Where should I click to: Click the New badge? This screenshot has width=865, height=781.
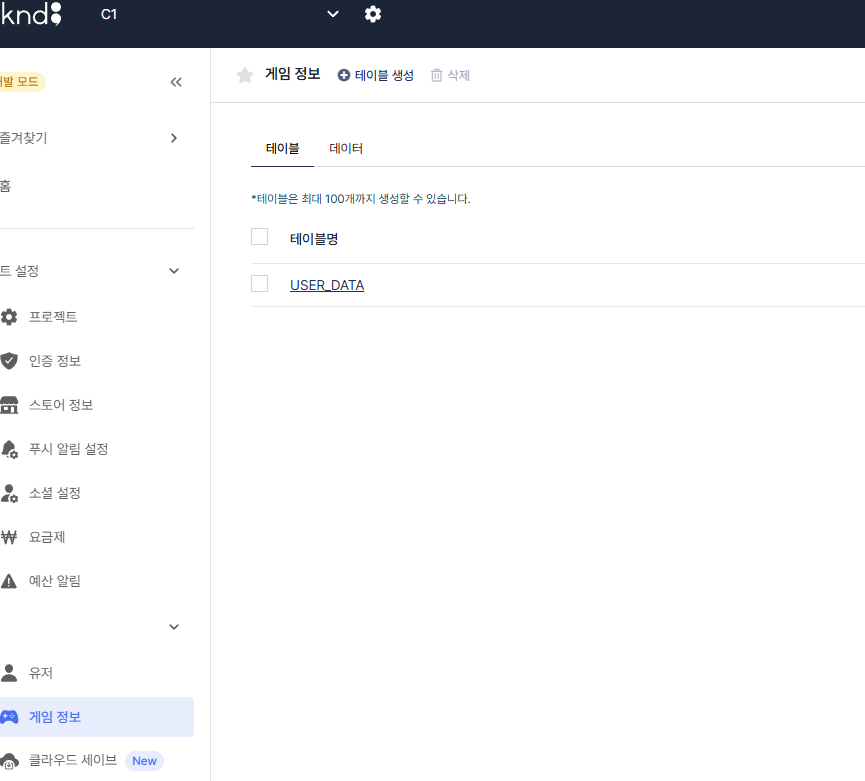click(145, 761)
